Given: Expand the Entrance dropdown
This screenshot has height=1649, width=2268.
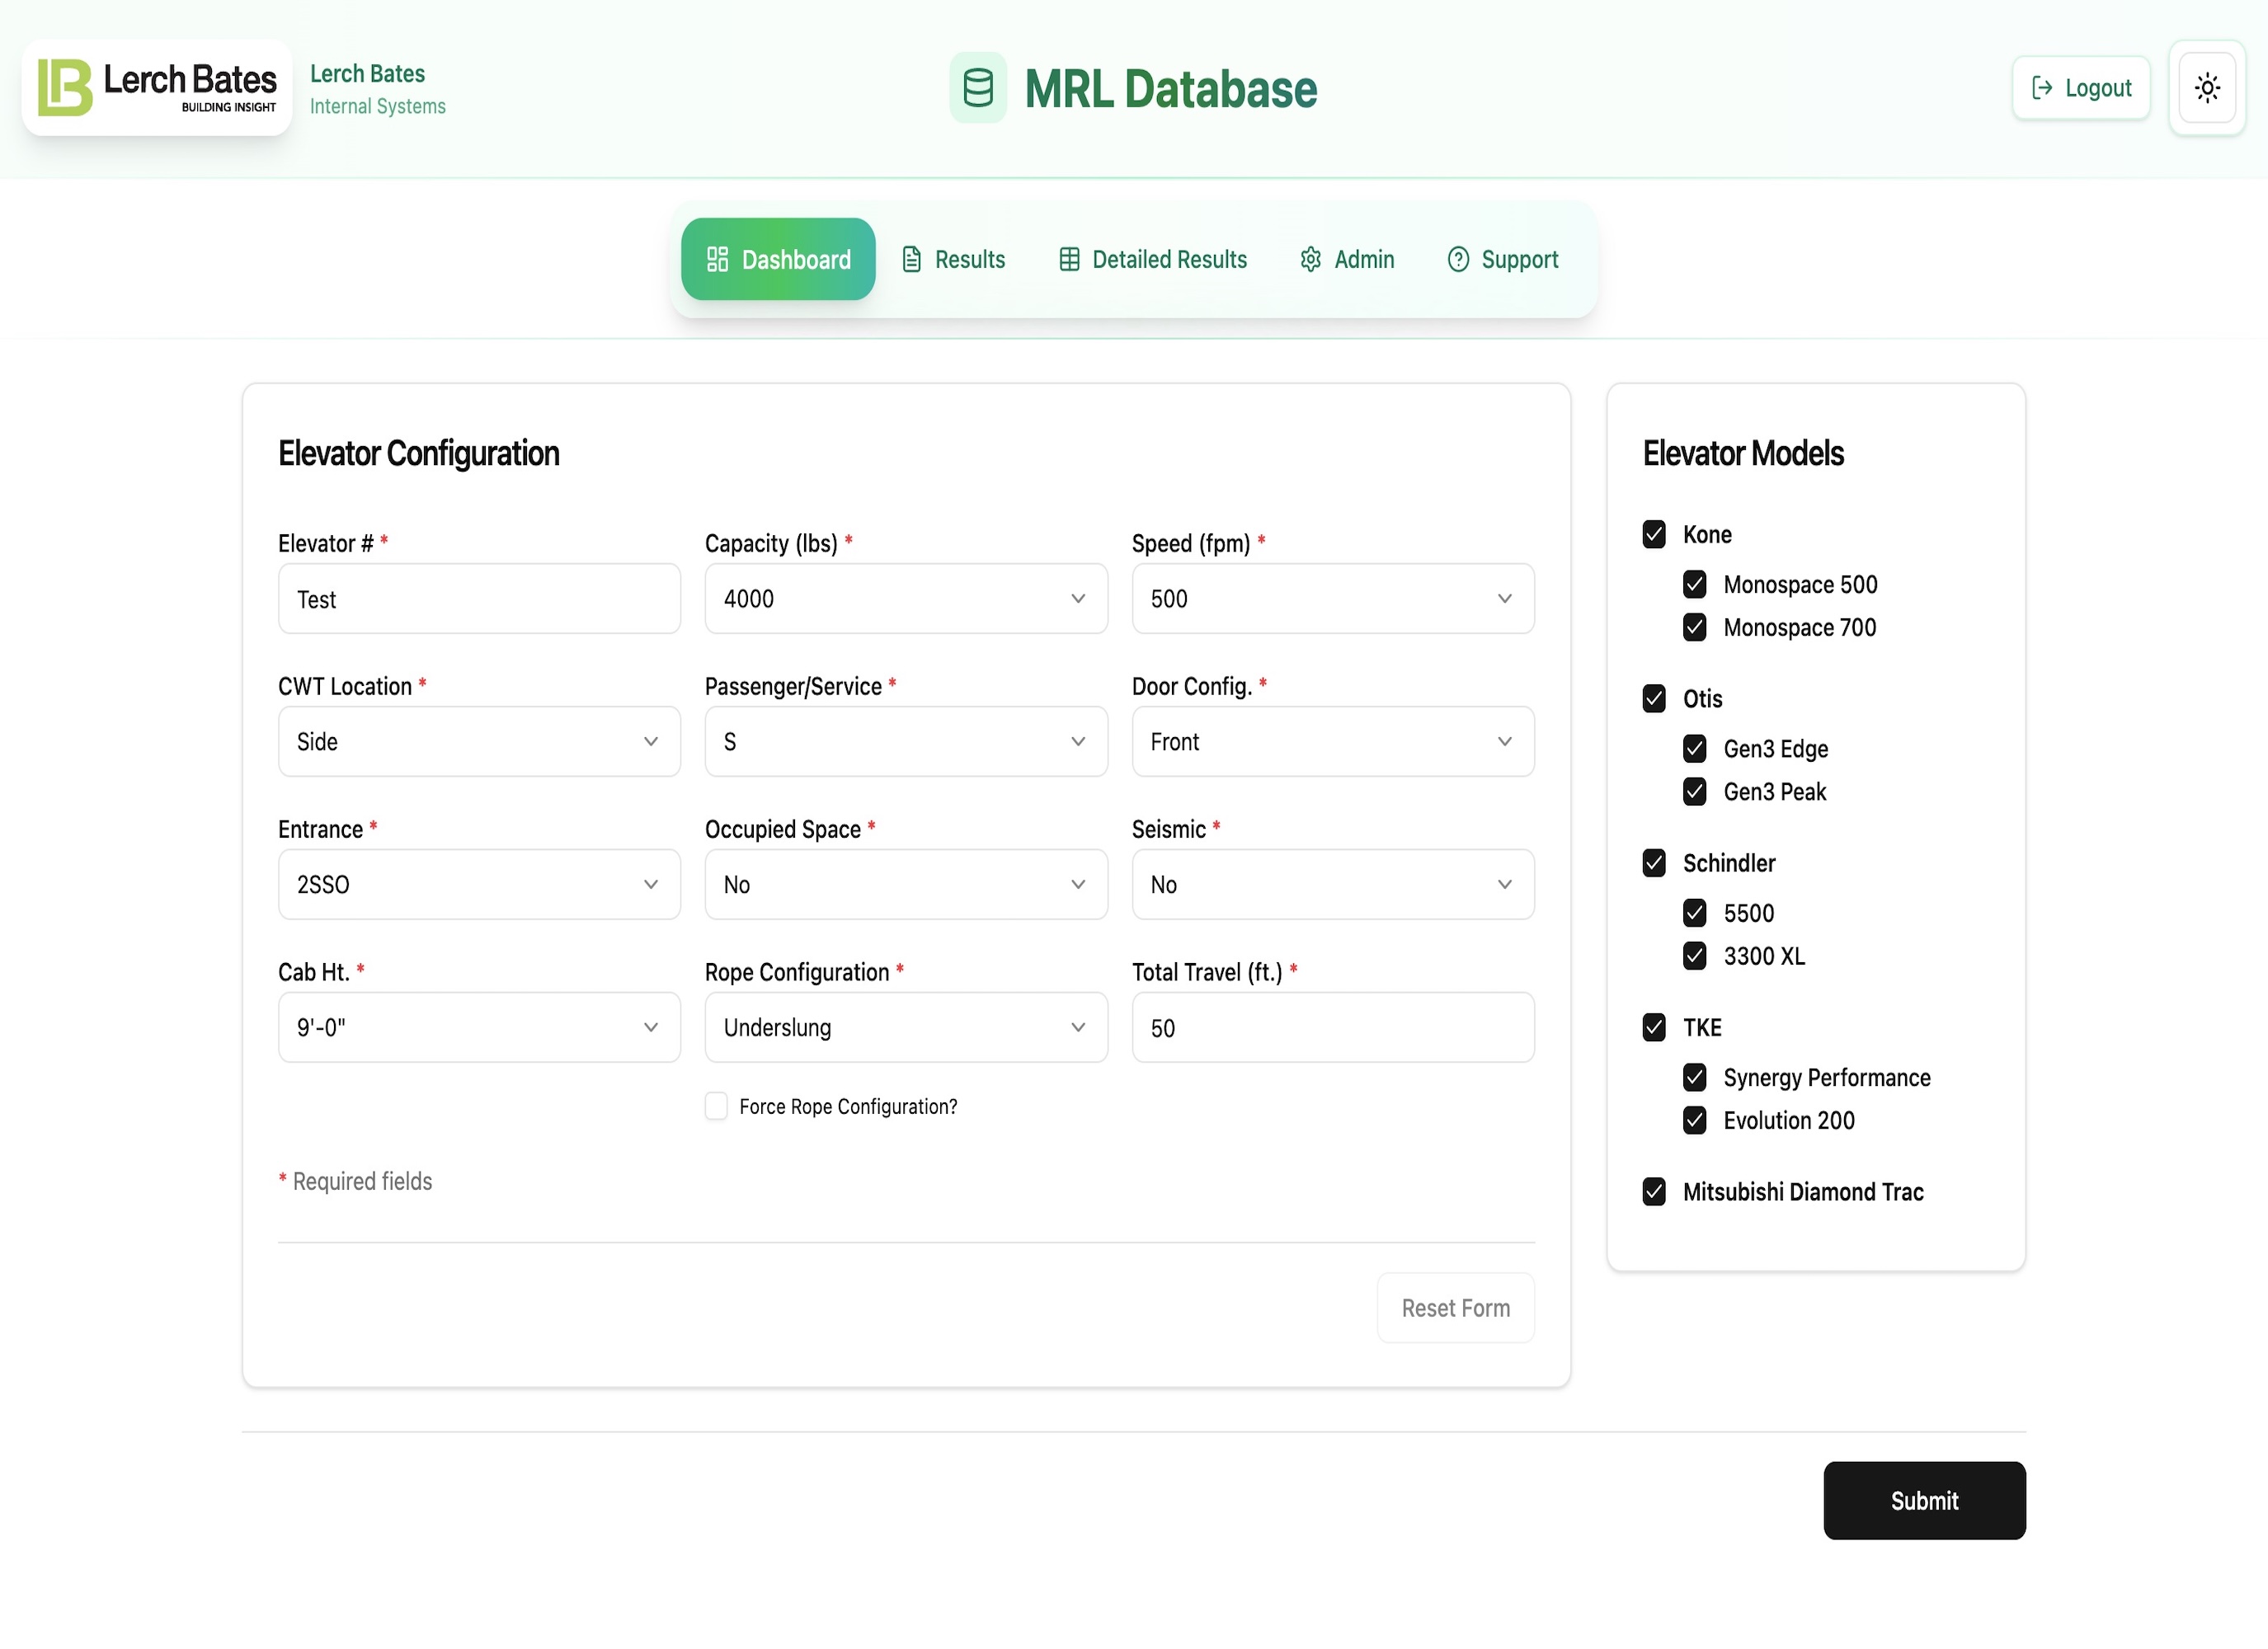Looking at the screenshot, I should pyautogui.click(x=479, y=885).
